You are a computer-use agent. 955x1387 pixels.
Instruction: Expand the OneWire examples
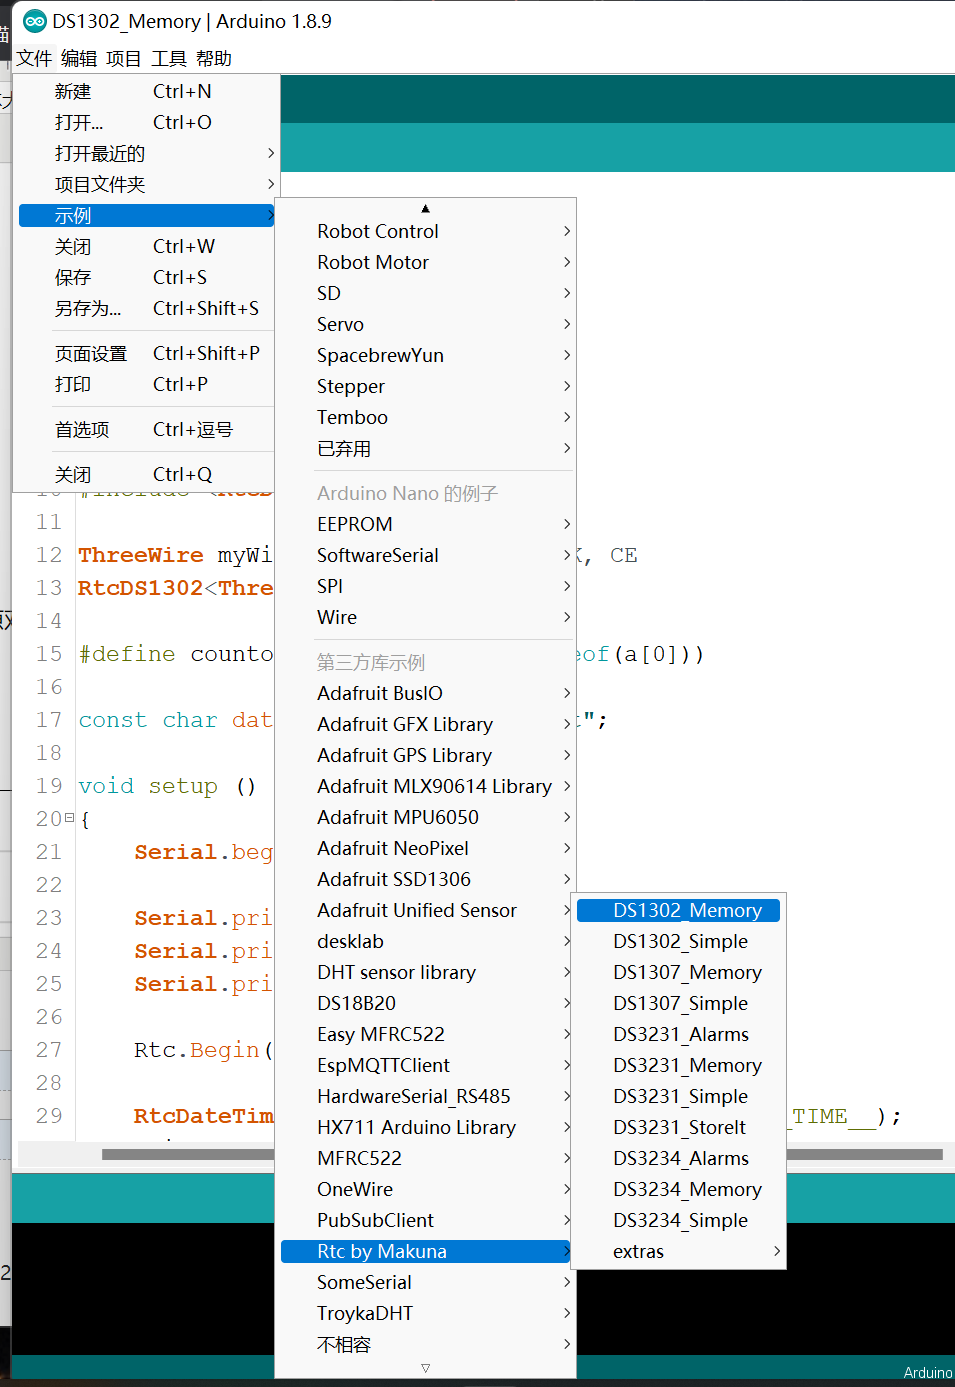[425, 1189]
